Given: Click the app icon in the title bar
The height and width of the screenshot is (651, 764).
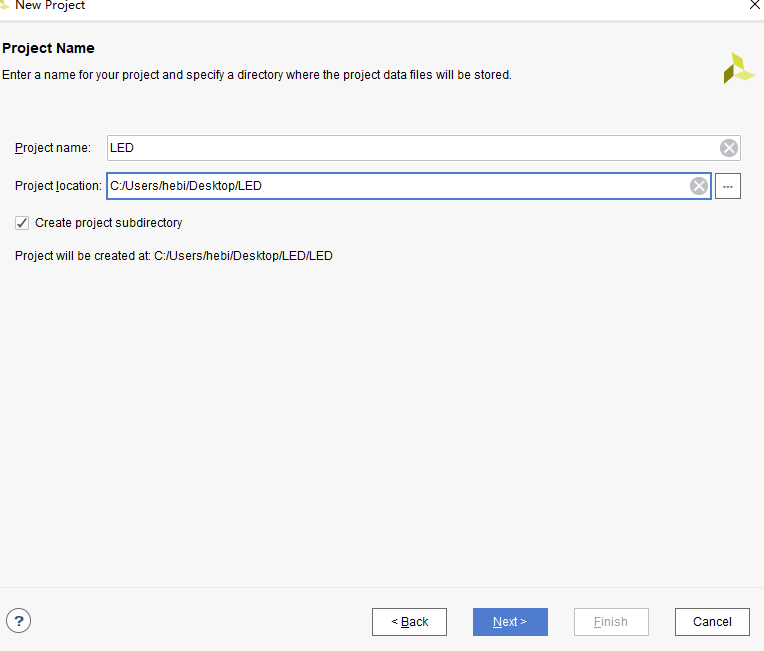Looking at the screenshot, I should point(5,5).
